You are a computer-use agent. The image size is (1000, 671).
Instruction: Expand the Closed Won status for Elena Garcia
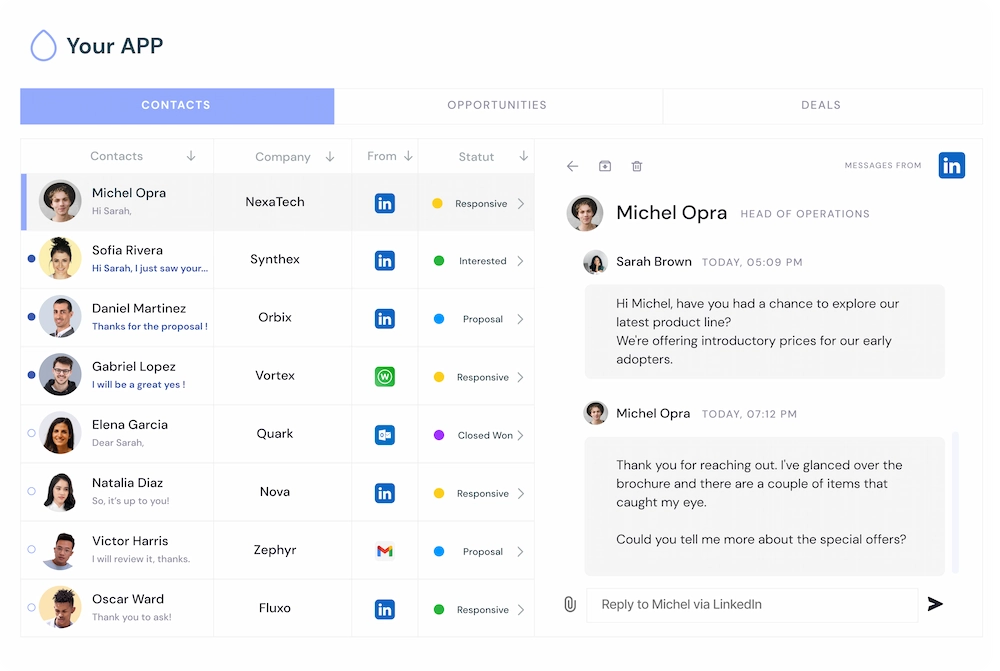pyautogui.click(x=521, y=435)
